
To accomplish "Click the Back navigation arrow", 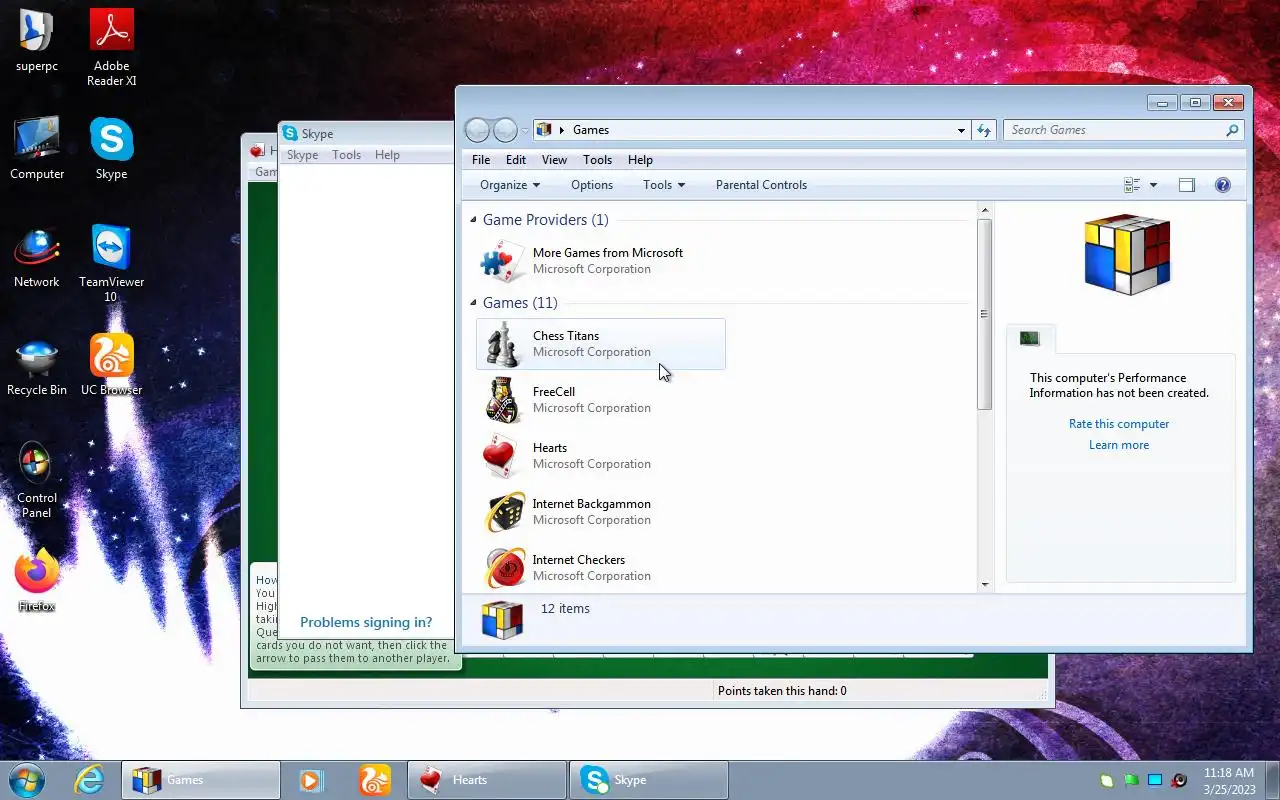I will 478,130.
